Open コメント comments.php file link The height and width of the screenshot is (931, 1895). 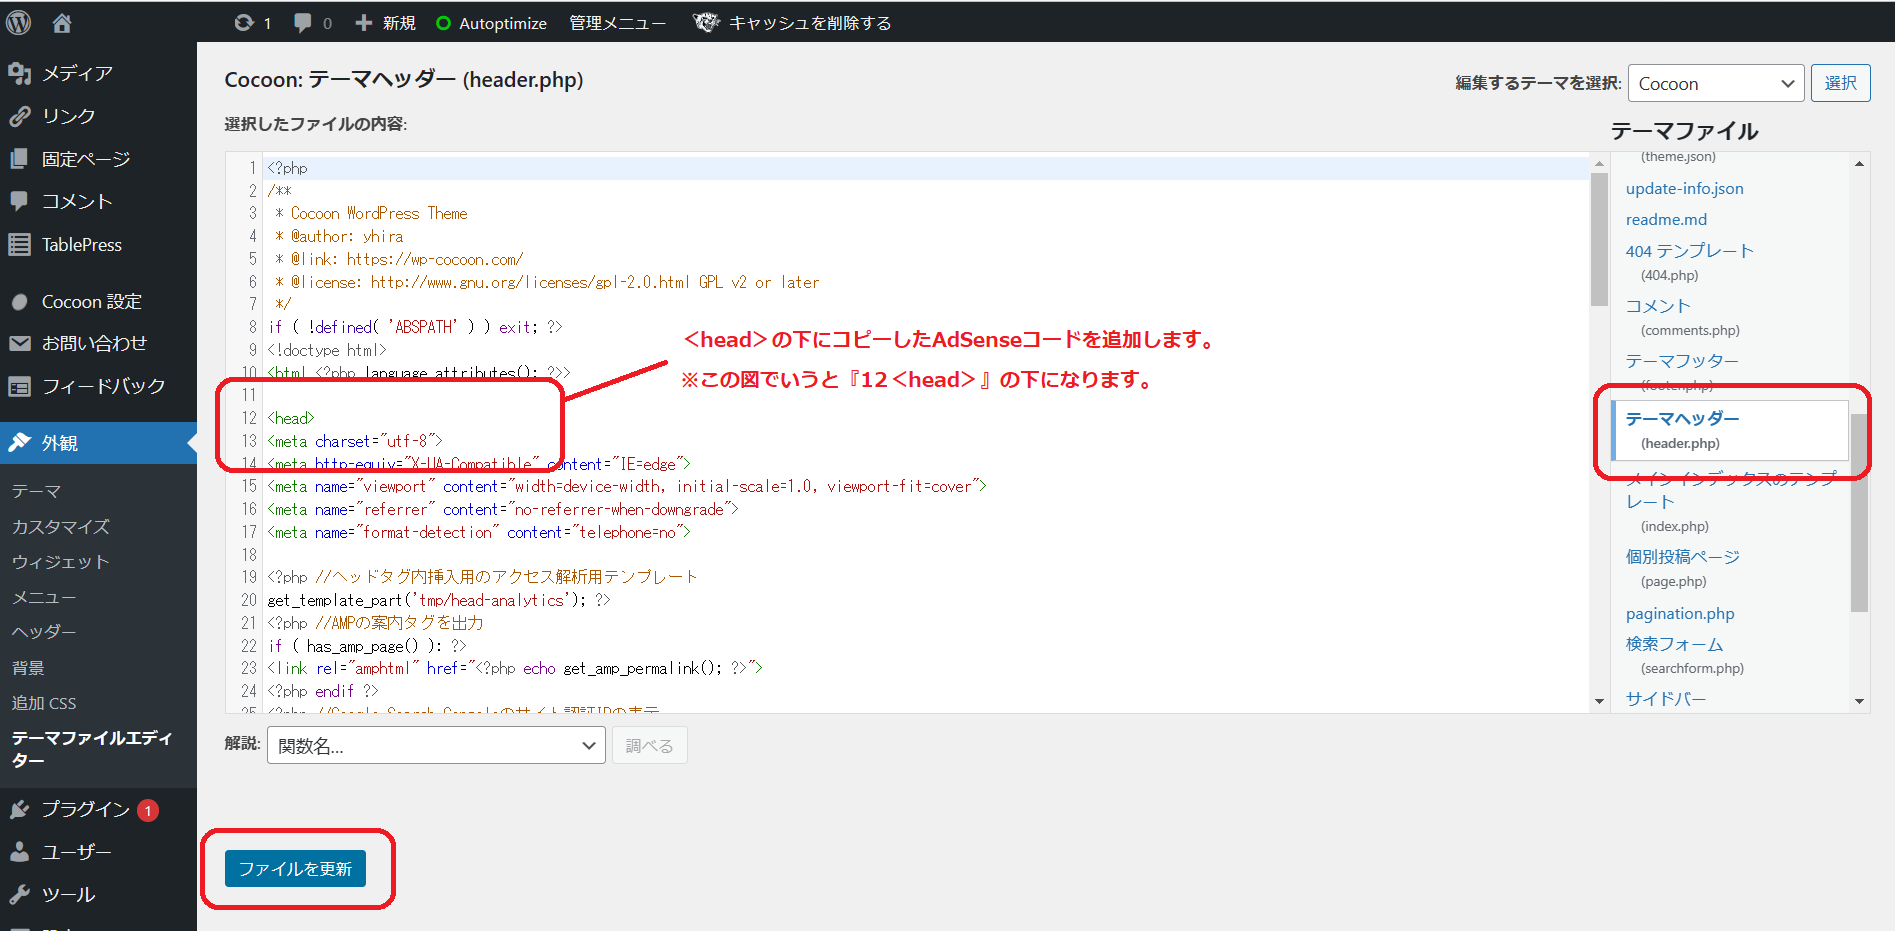point(1658,306)
